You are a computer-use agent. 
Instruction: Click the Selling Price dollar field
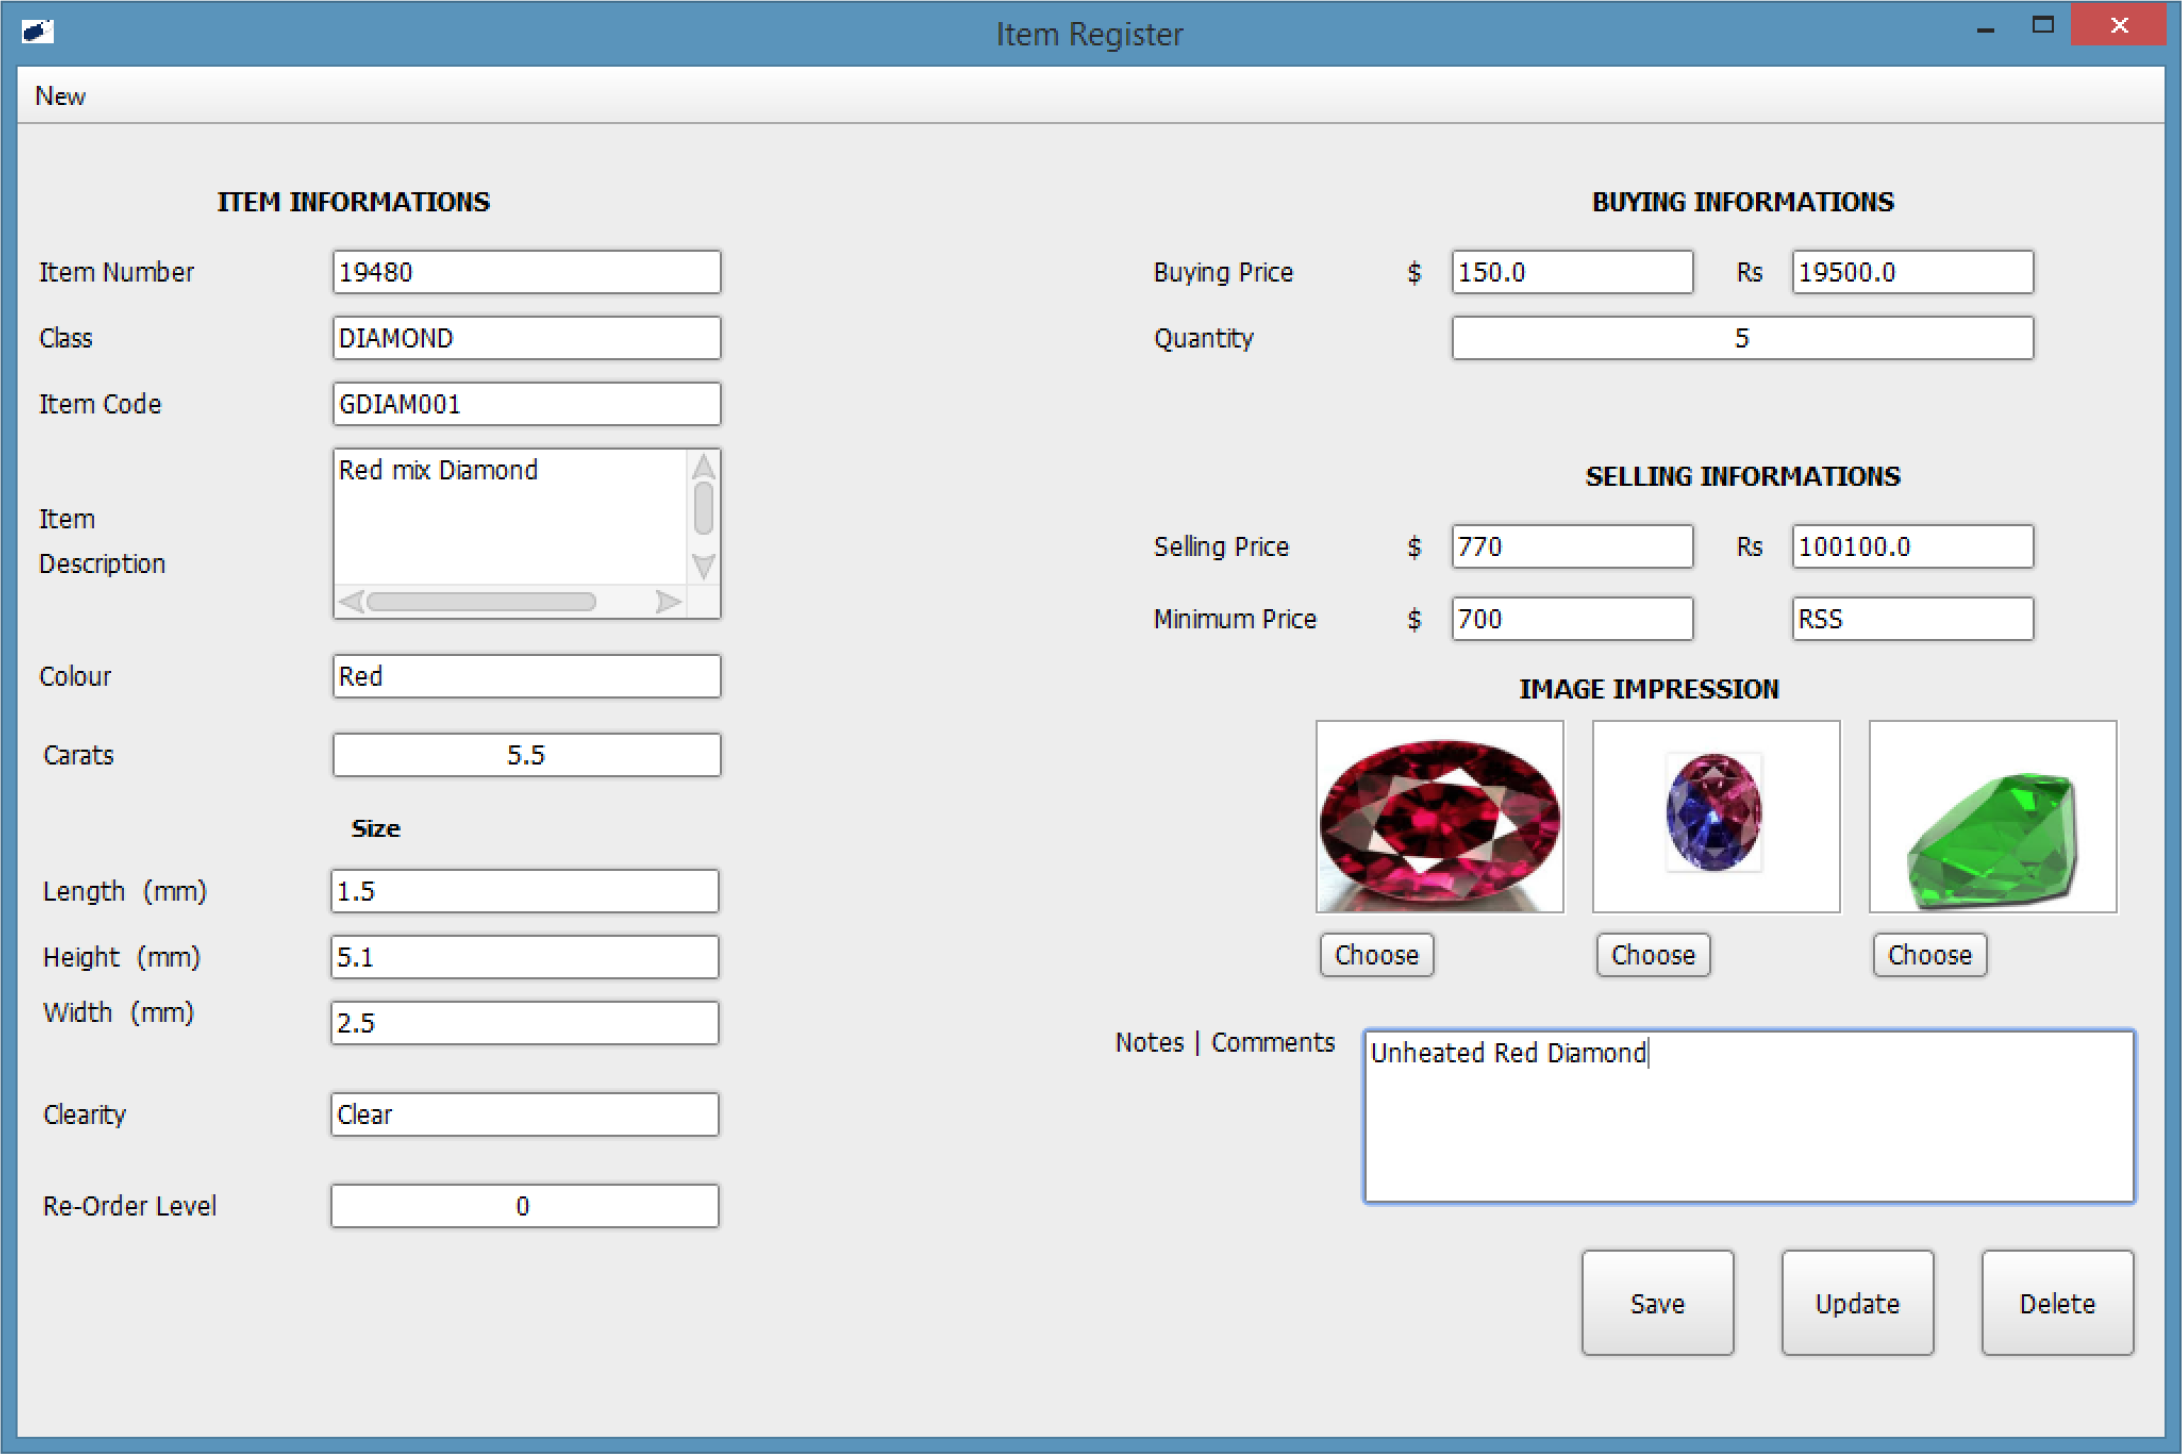coord(1571,547)
